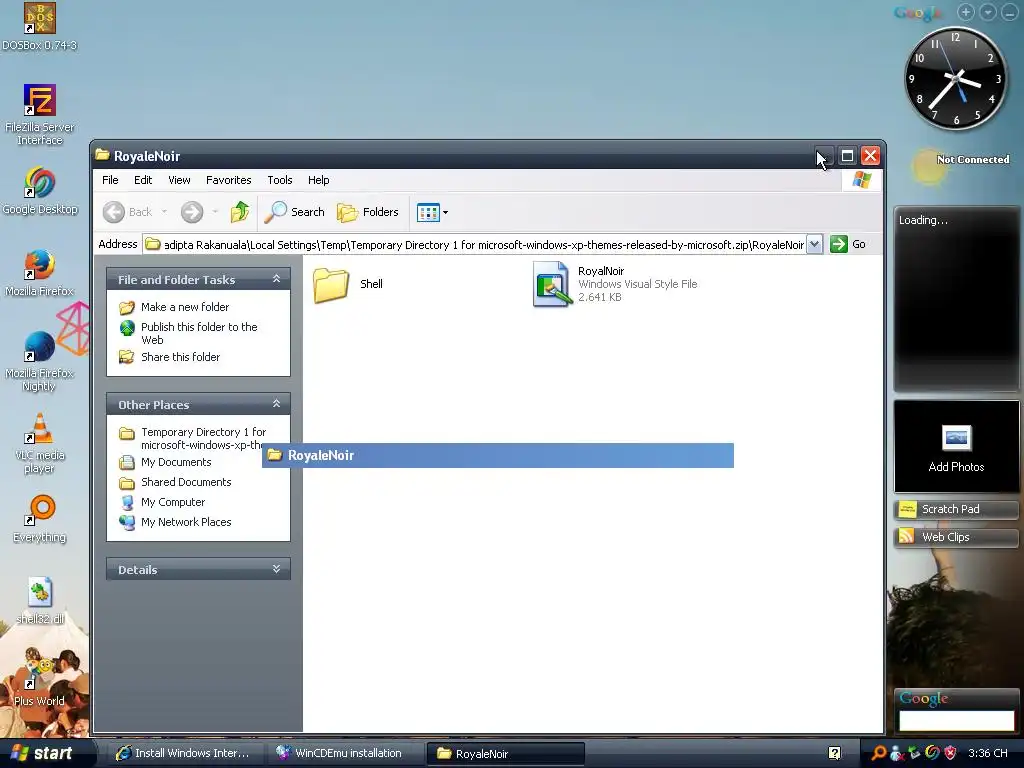This screenshot has width=1024, height=768.
Task: Click the Google sidebar search box
Action: 956,720
